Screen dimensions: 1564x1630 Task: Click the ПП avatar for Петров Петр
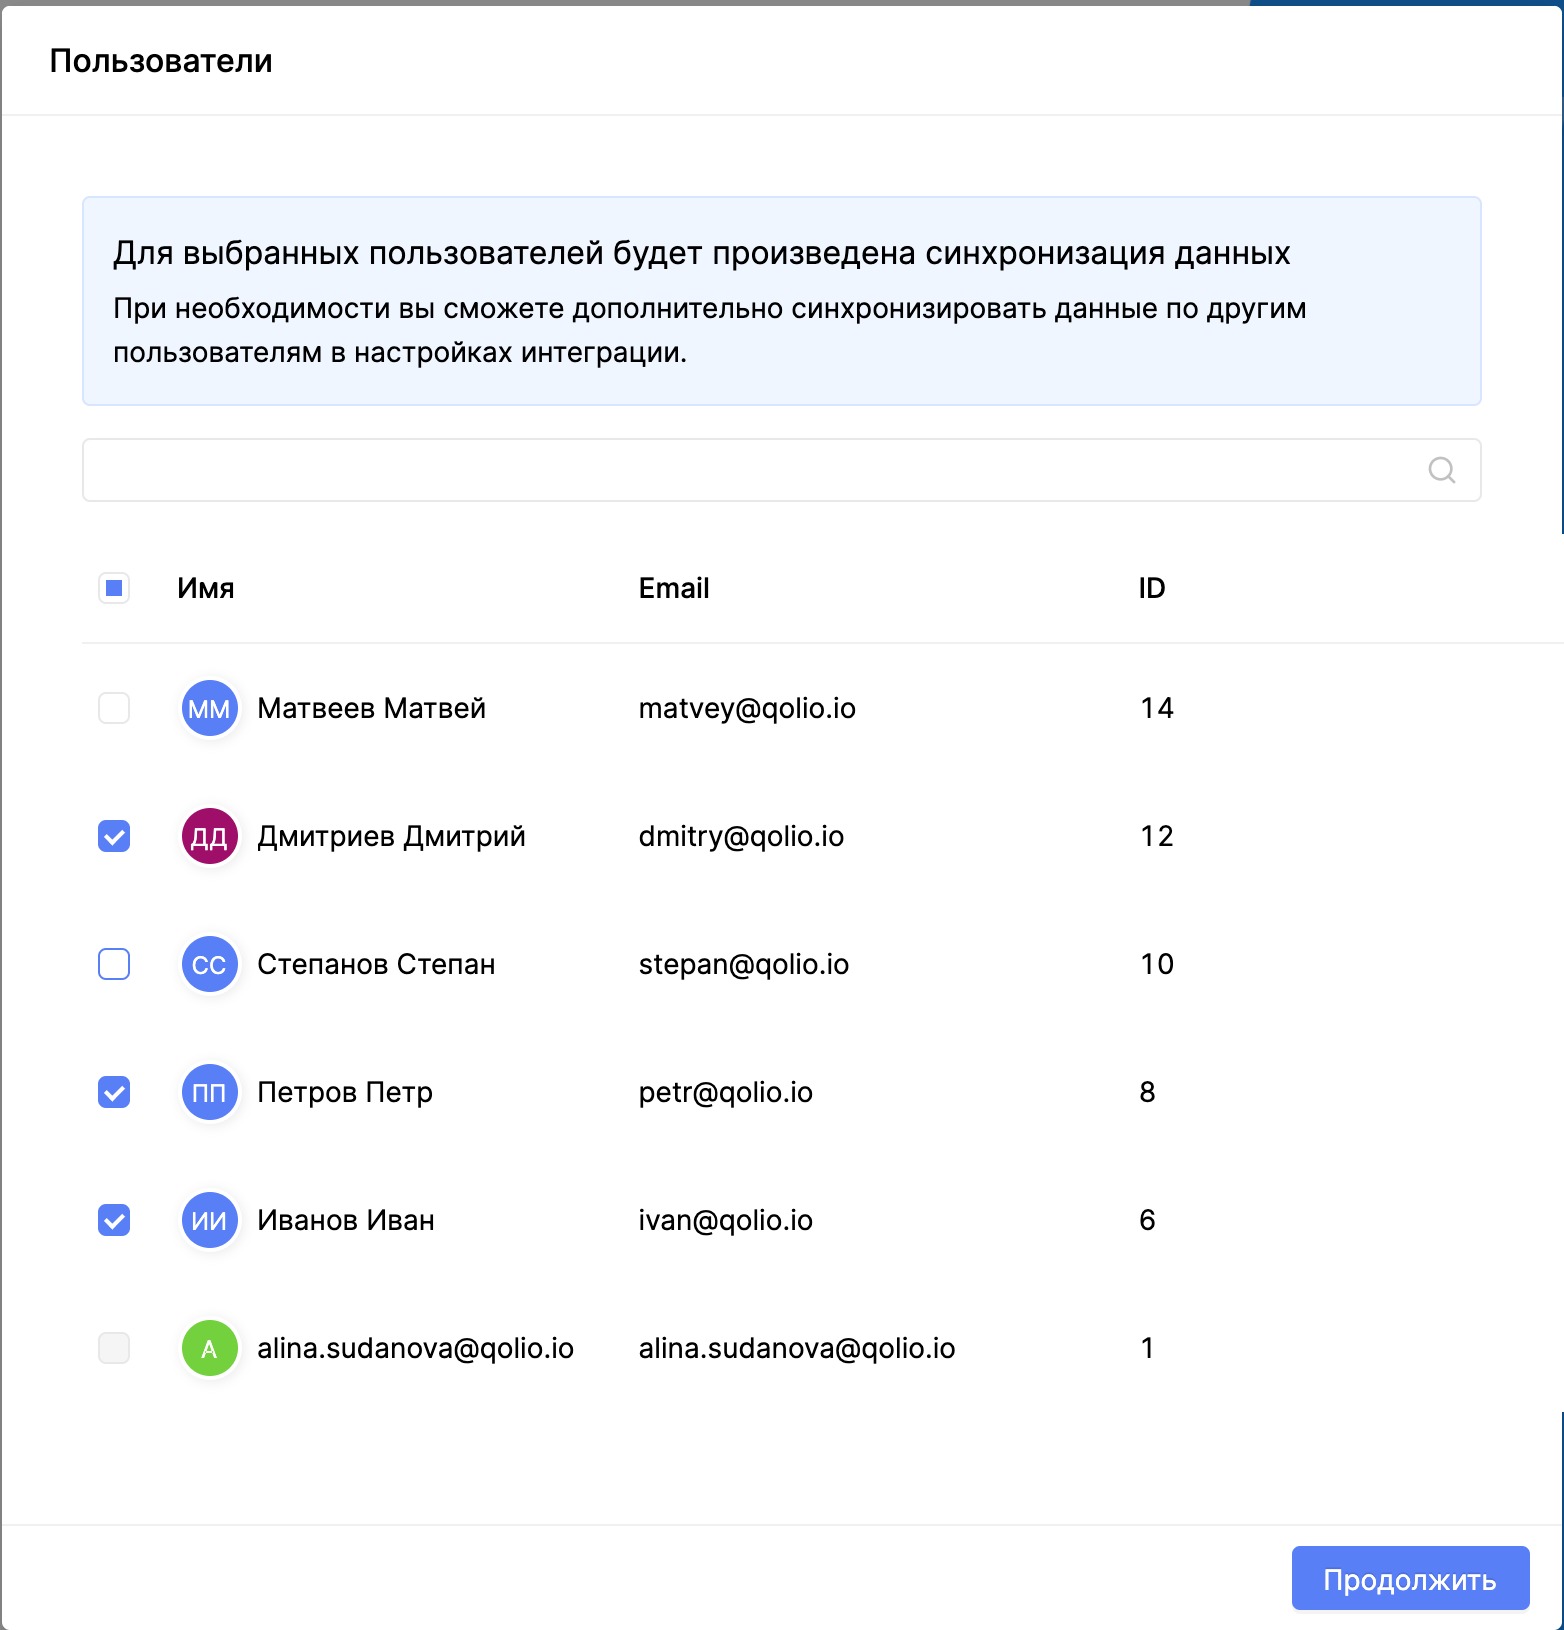click(x=209, y=1092)
